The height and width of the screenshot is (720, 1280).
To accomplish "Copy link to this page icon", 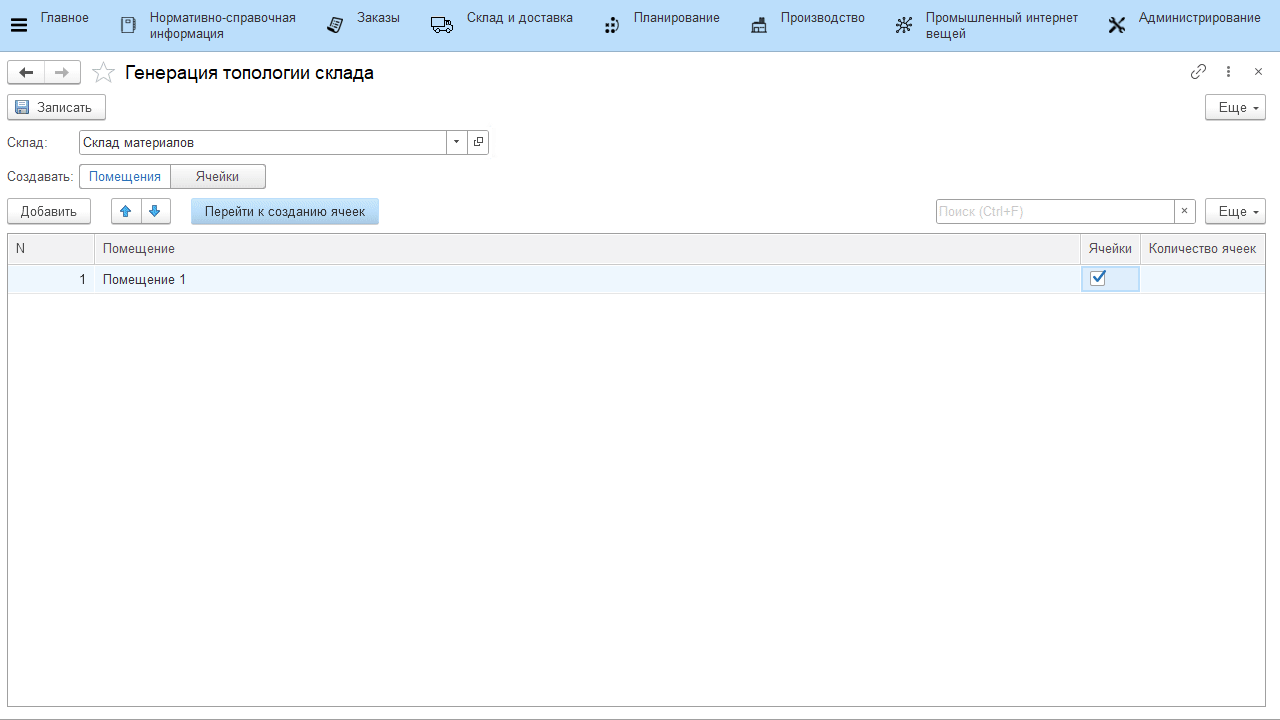I will [1198, 72].
